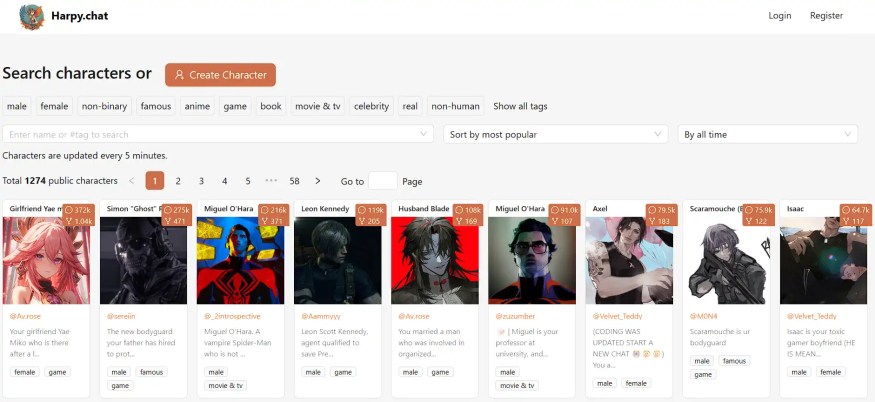Click the female tag on Isaac card
Image resolution: width=875 pixels, height=402 pixels.
pos(830,372)
